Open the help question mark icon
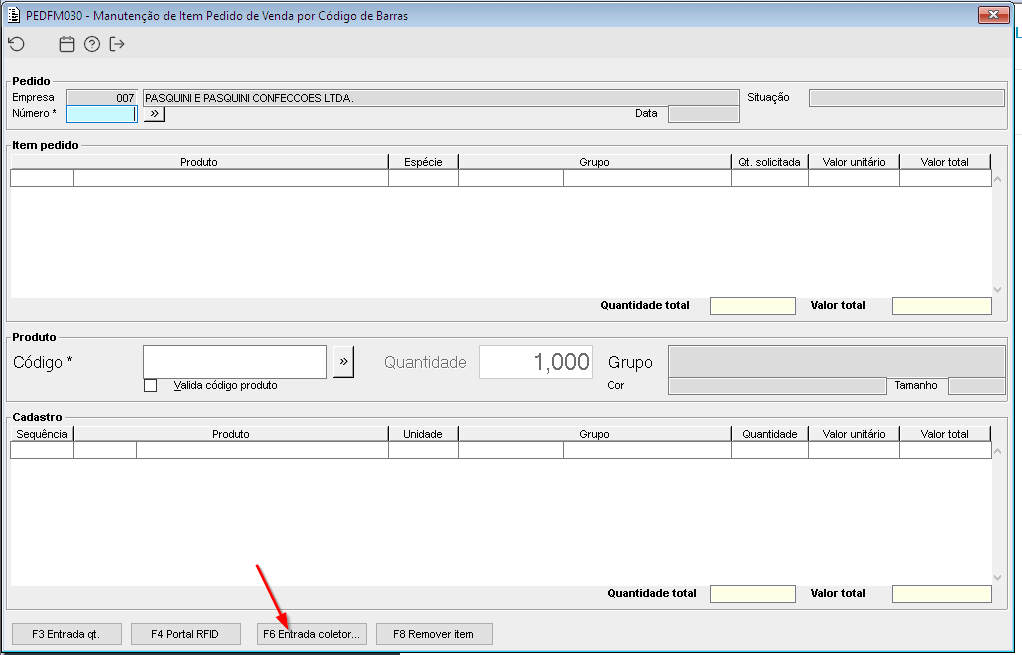 pos(92,44)
